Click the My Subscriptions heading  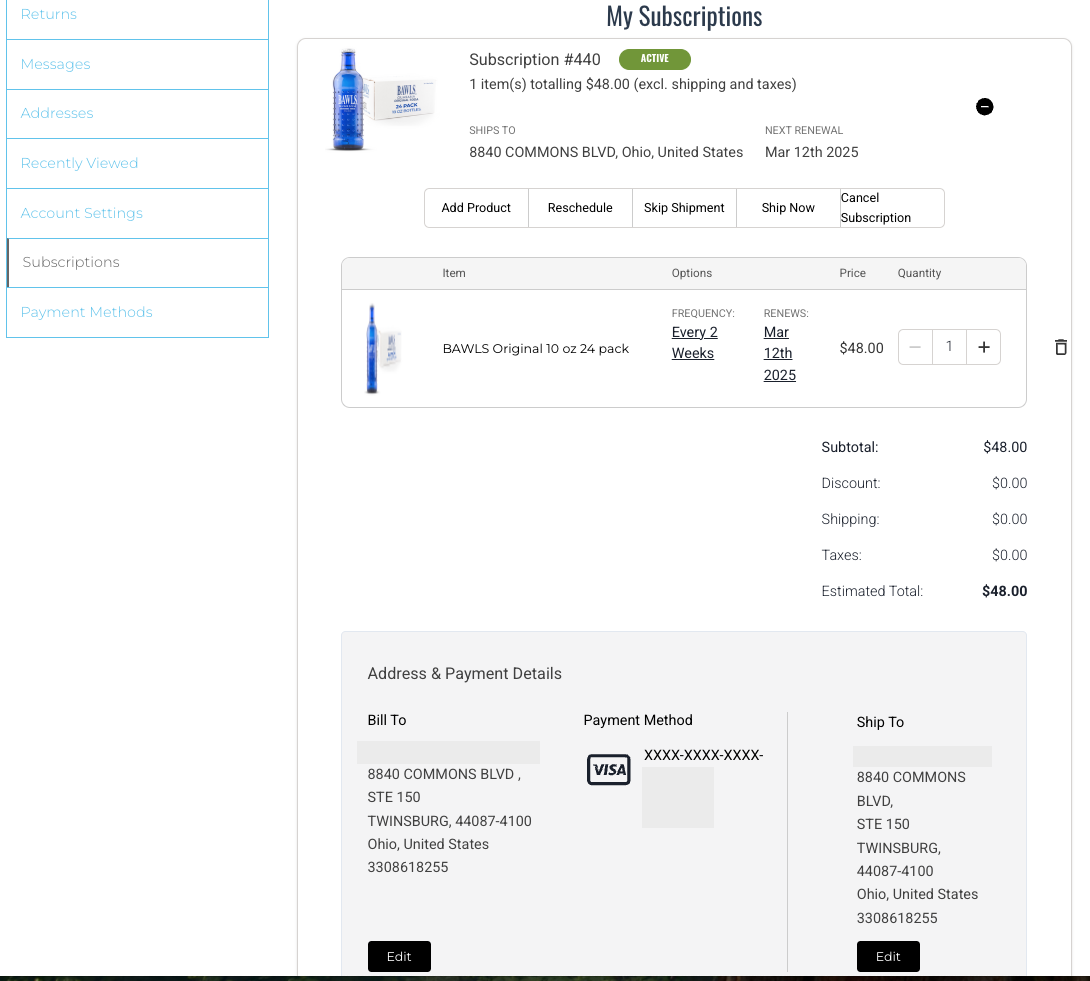tap(684, 17)
